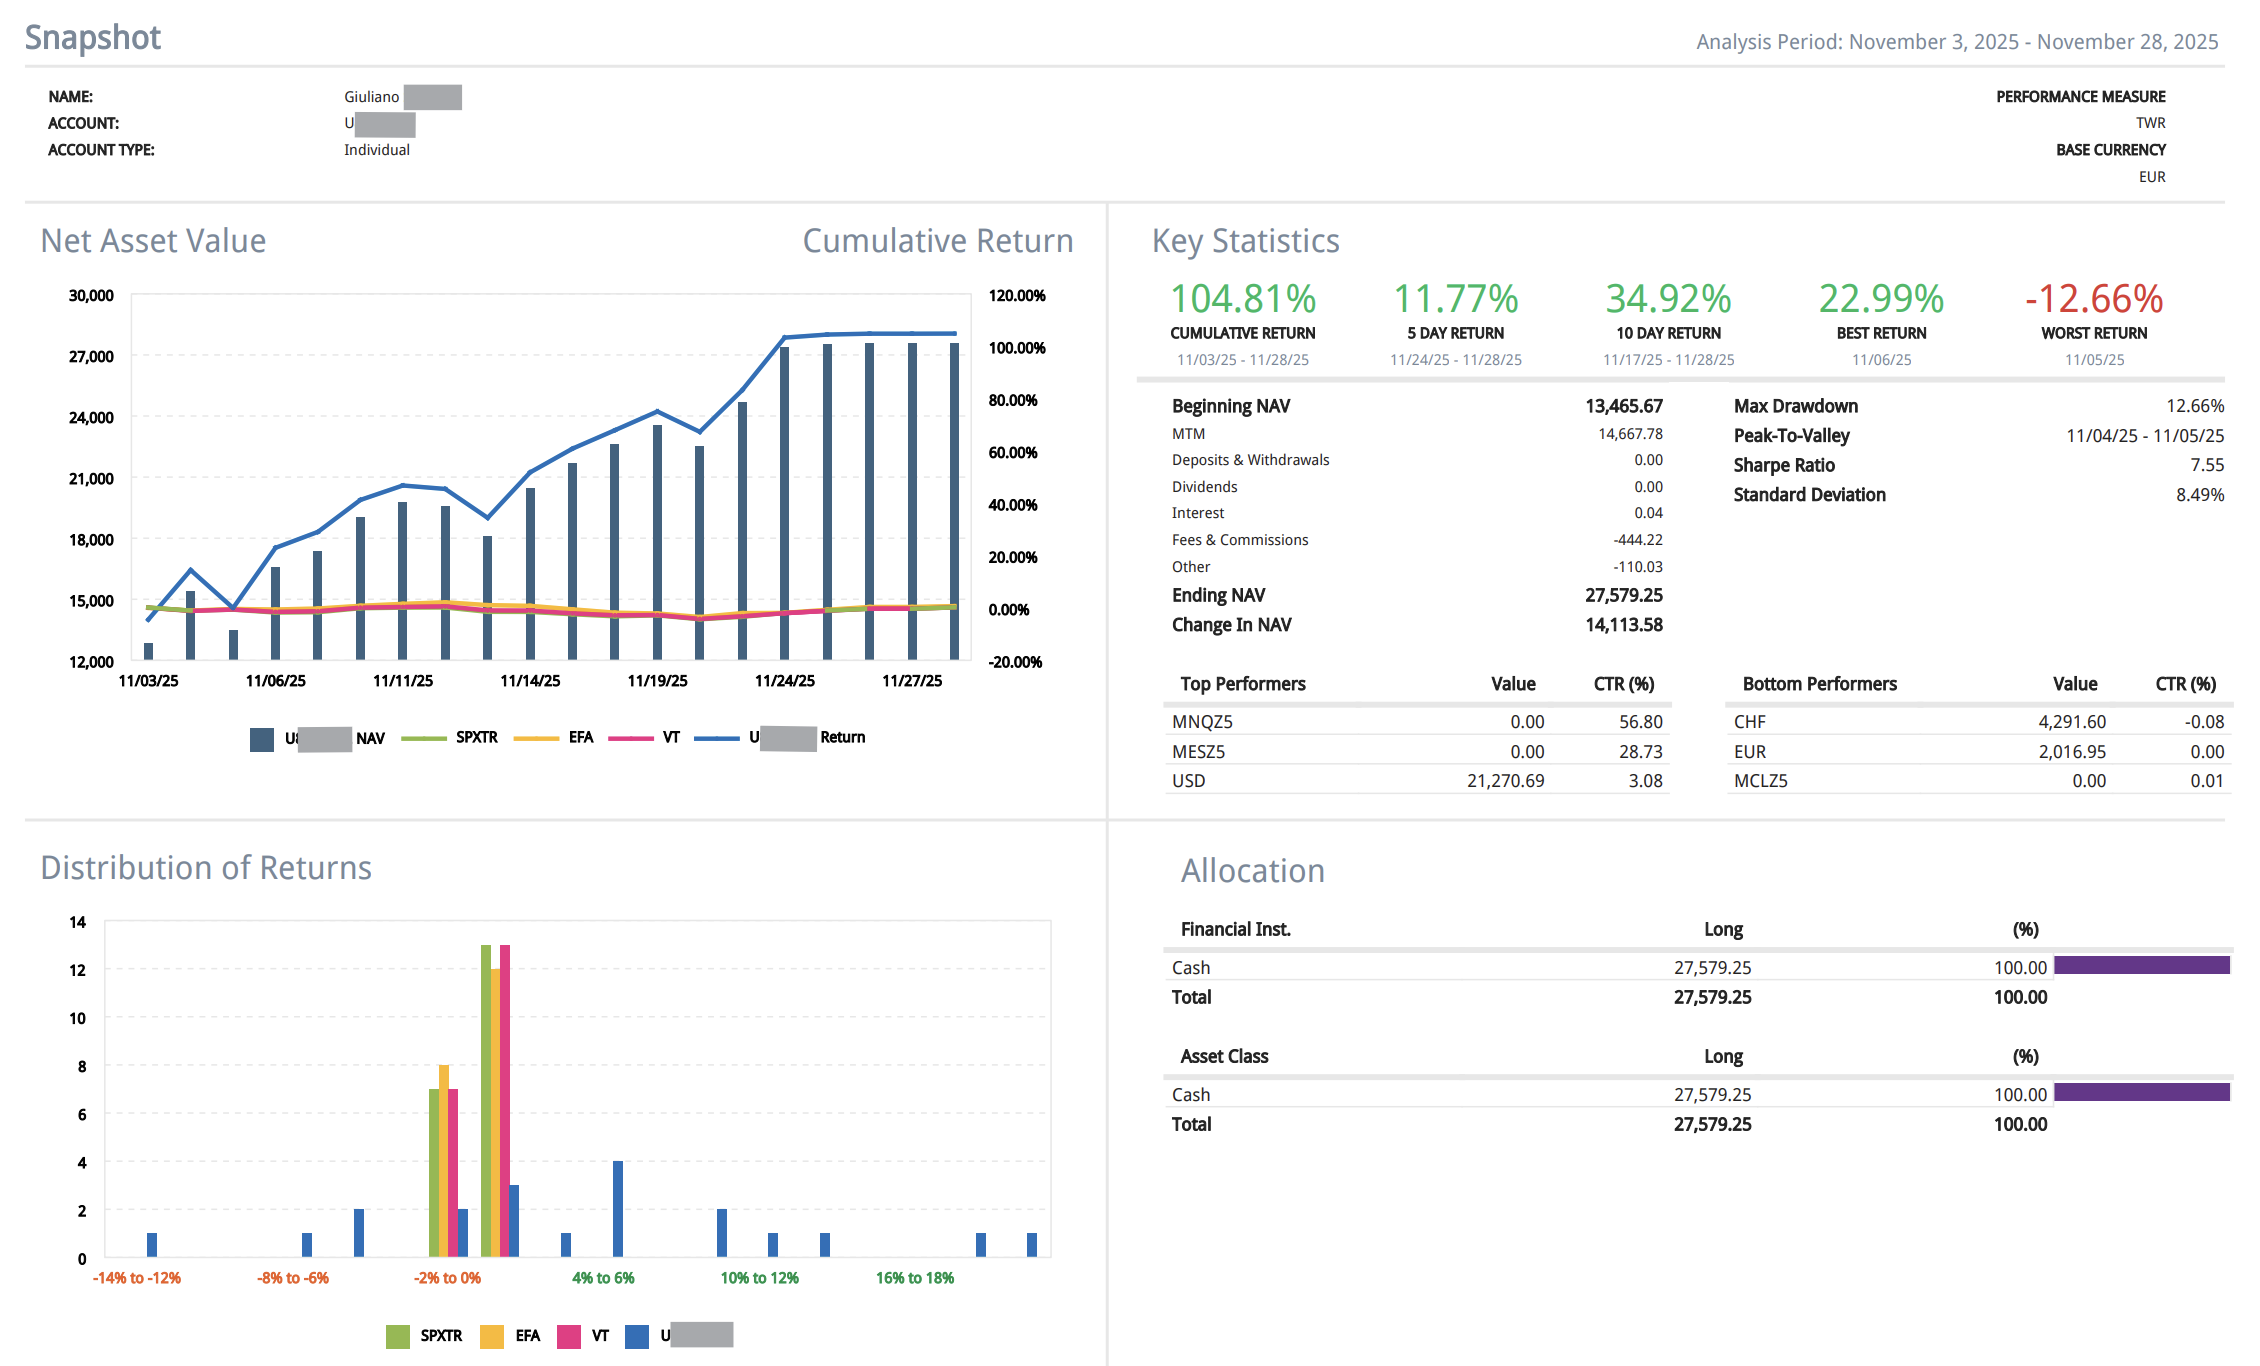Viewport: 2260px width, 1366px height.
Task: Click the Bottom Performers CTR (%) header
Action: [x=2185, y=684]
